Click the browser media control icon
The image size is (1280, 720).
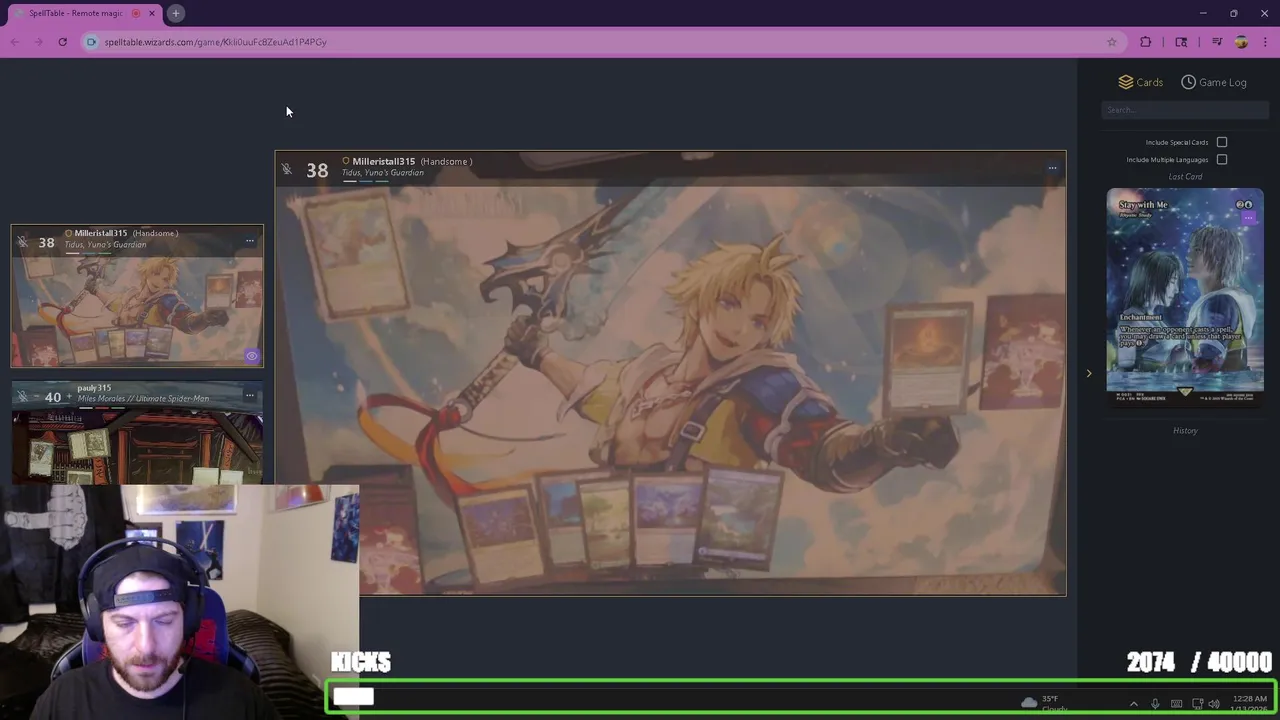(1217, 42)
